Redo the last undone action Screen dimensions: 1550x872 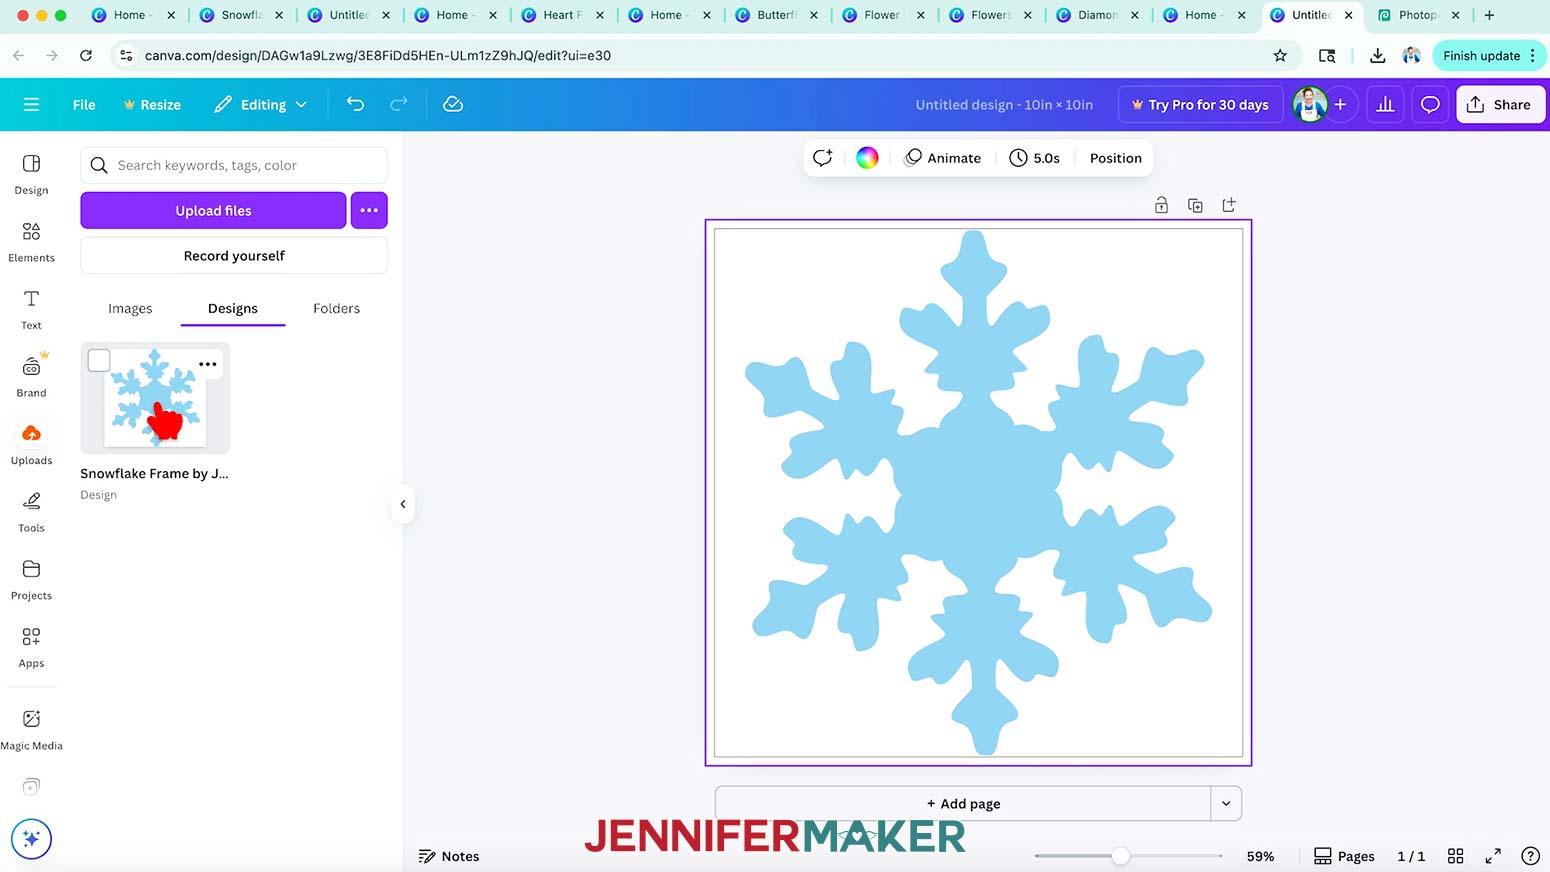[x=398, y=104]
